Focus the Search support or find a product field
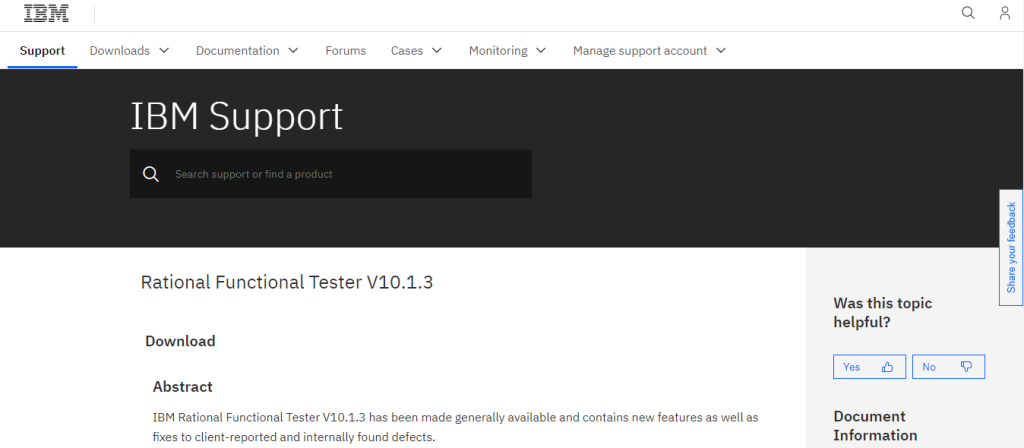This screenshot has width=1024, height=448. tap(330, 174)
